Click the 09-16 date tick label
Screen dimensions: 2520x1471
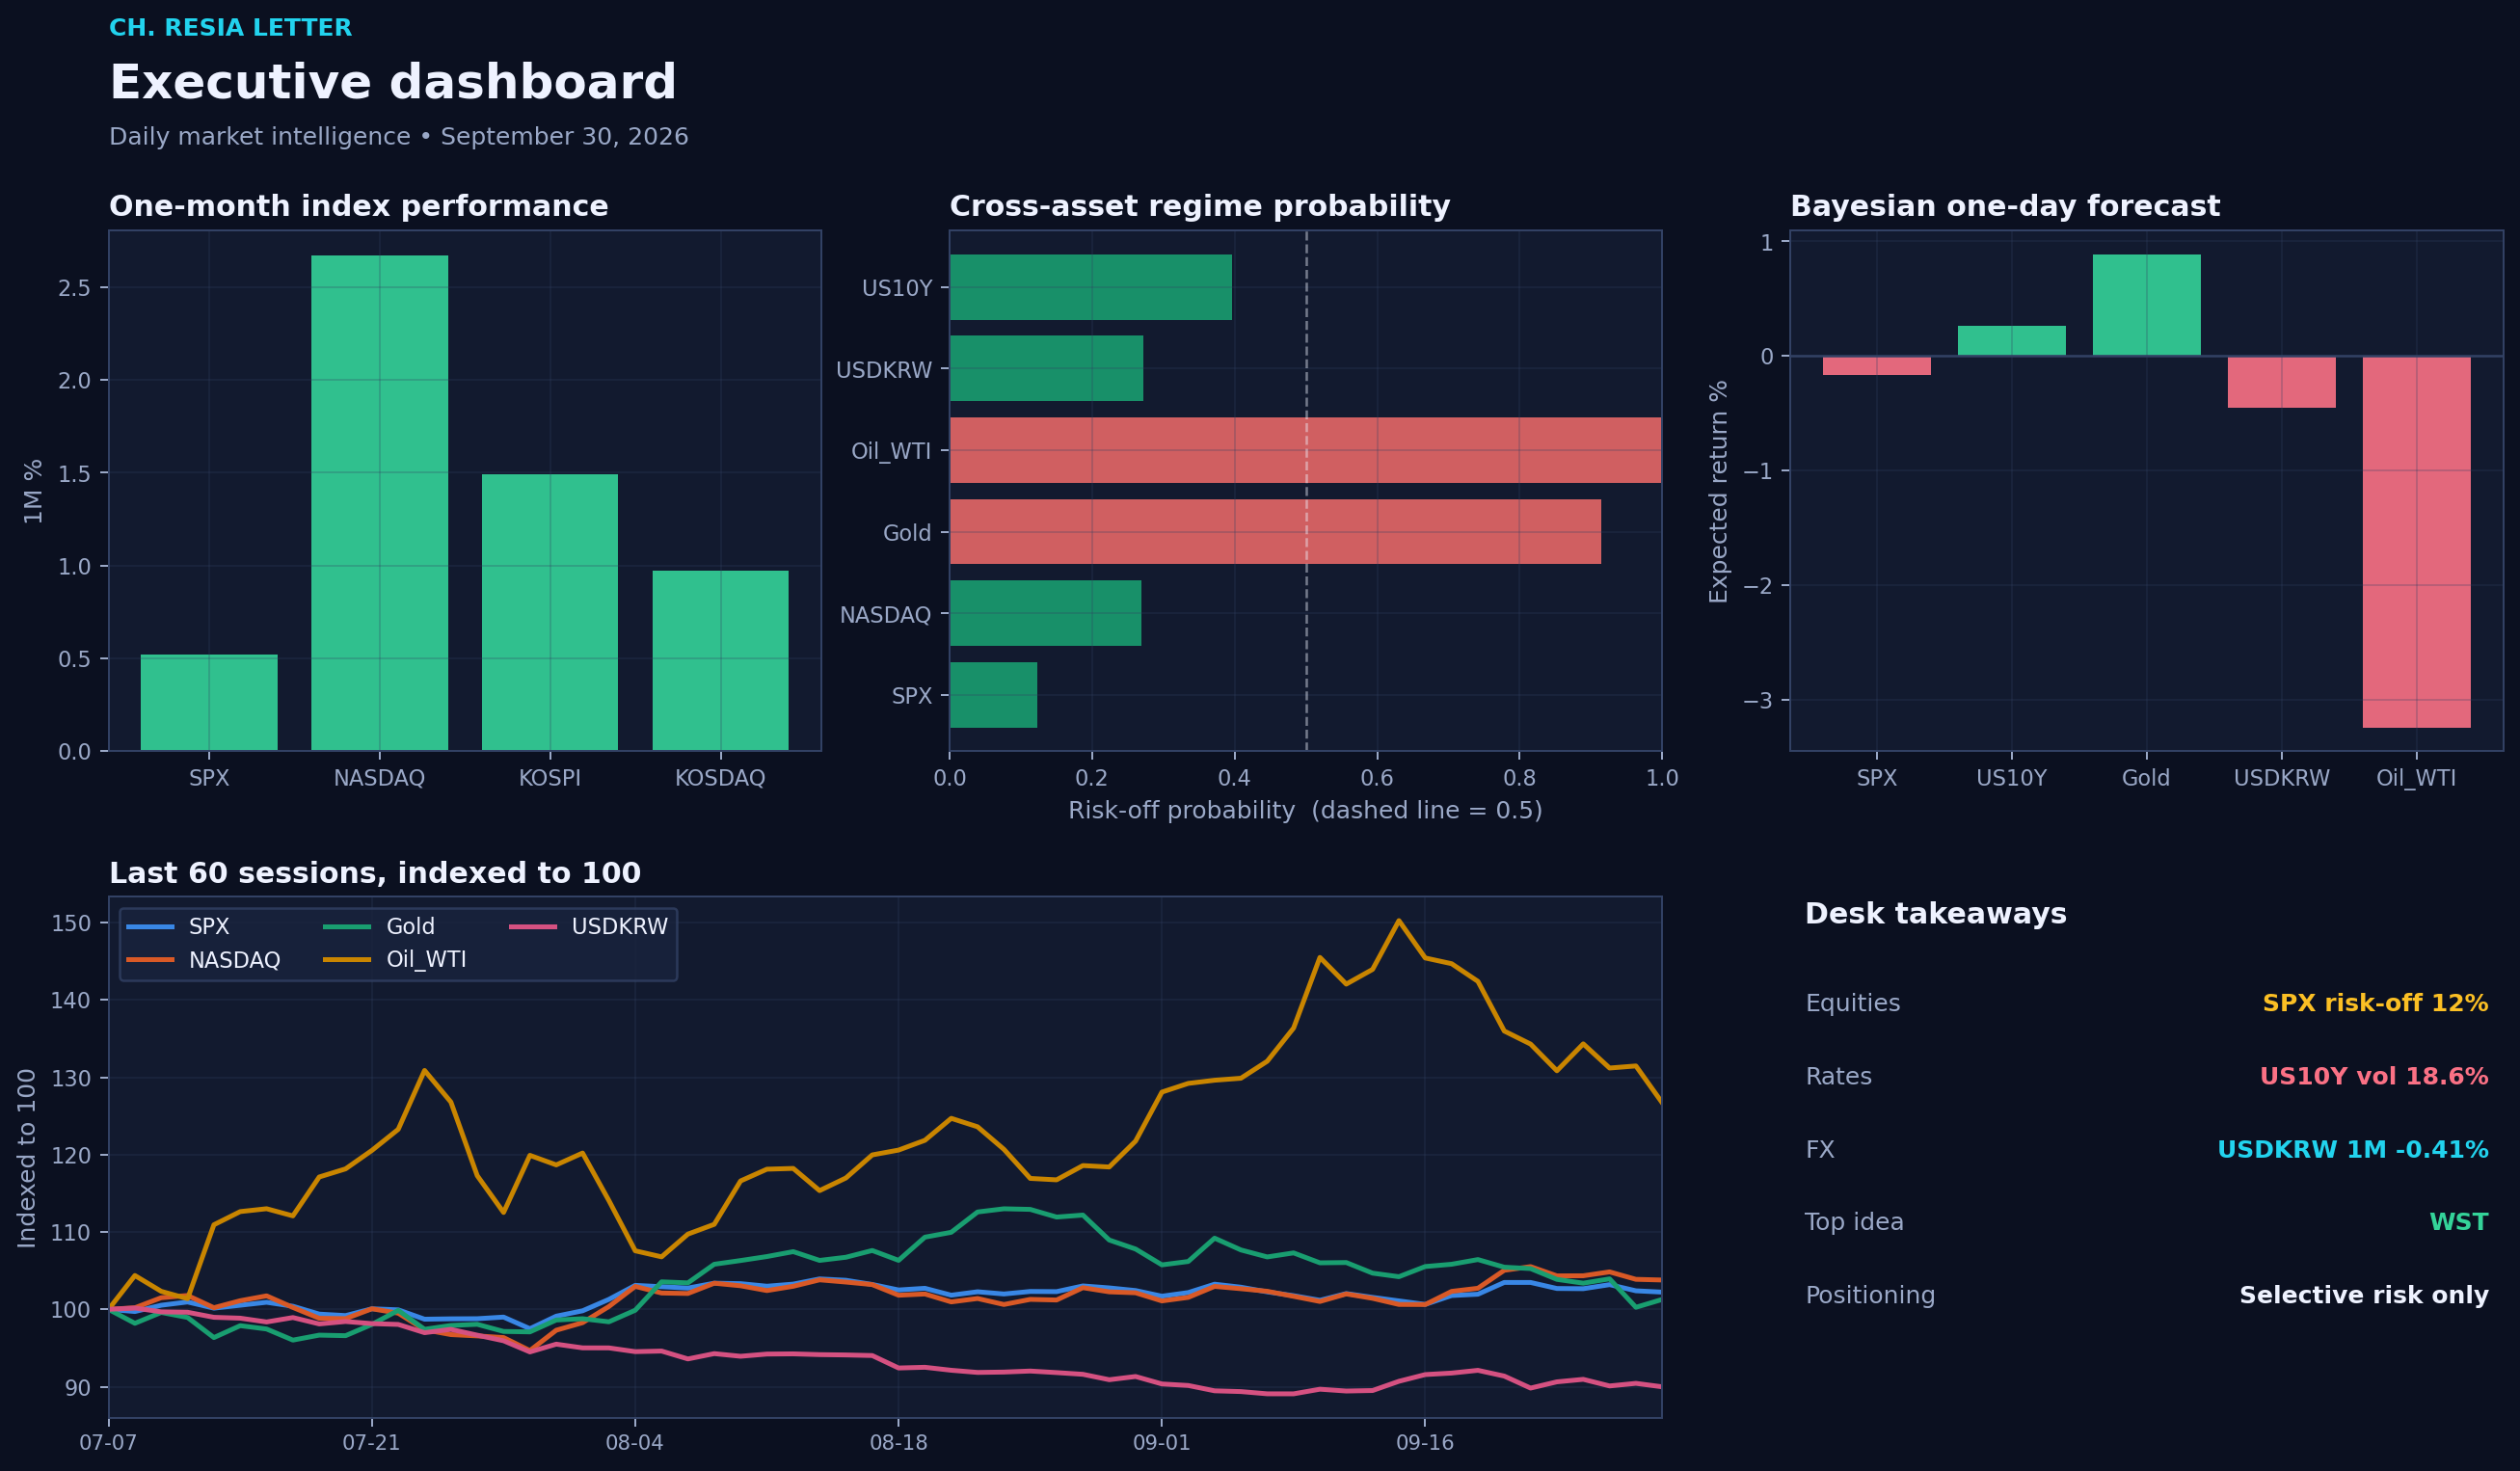(1424, 1443)
